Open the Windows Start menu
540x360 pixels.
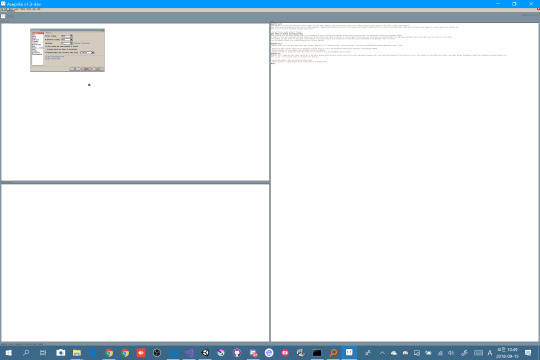click(8, 353)
